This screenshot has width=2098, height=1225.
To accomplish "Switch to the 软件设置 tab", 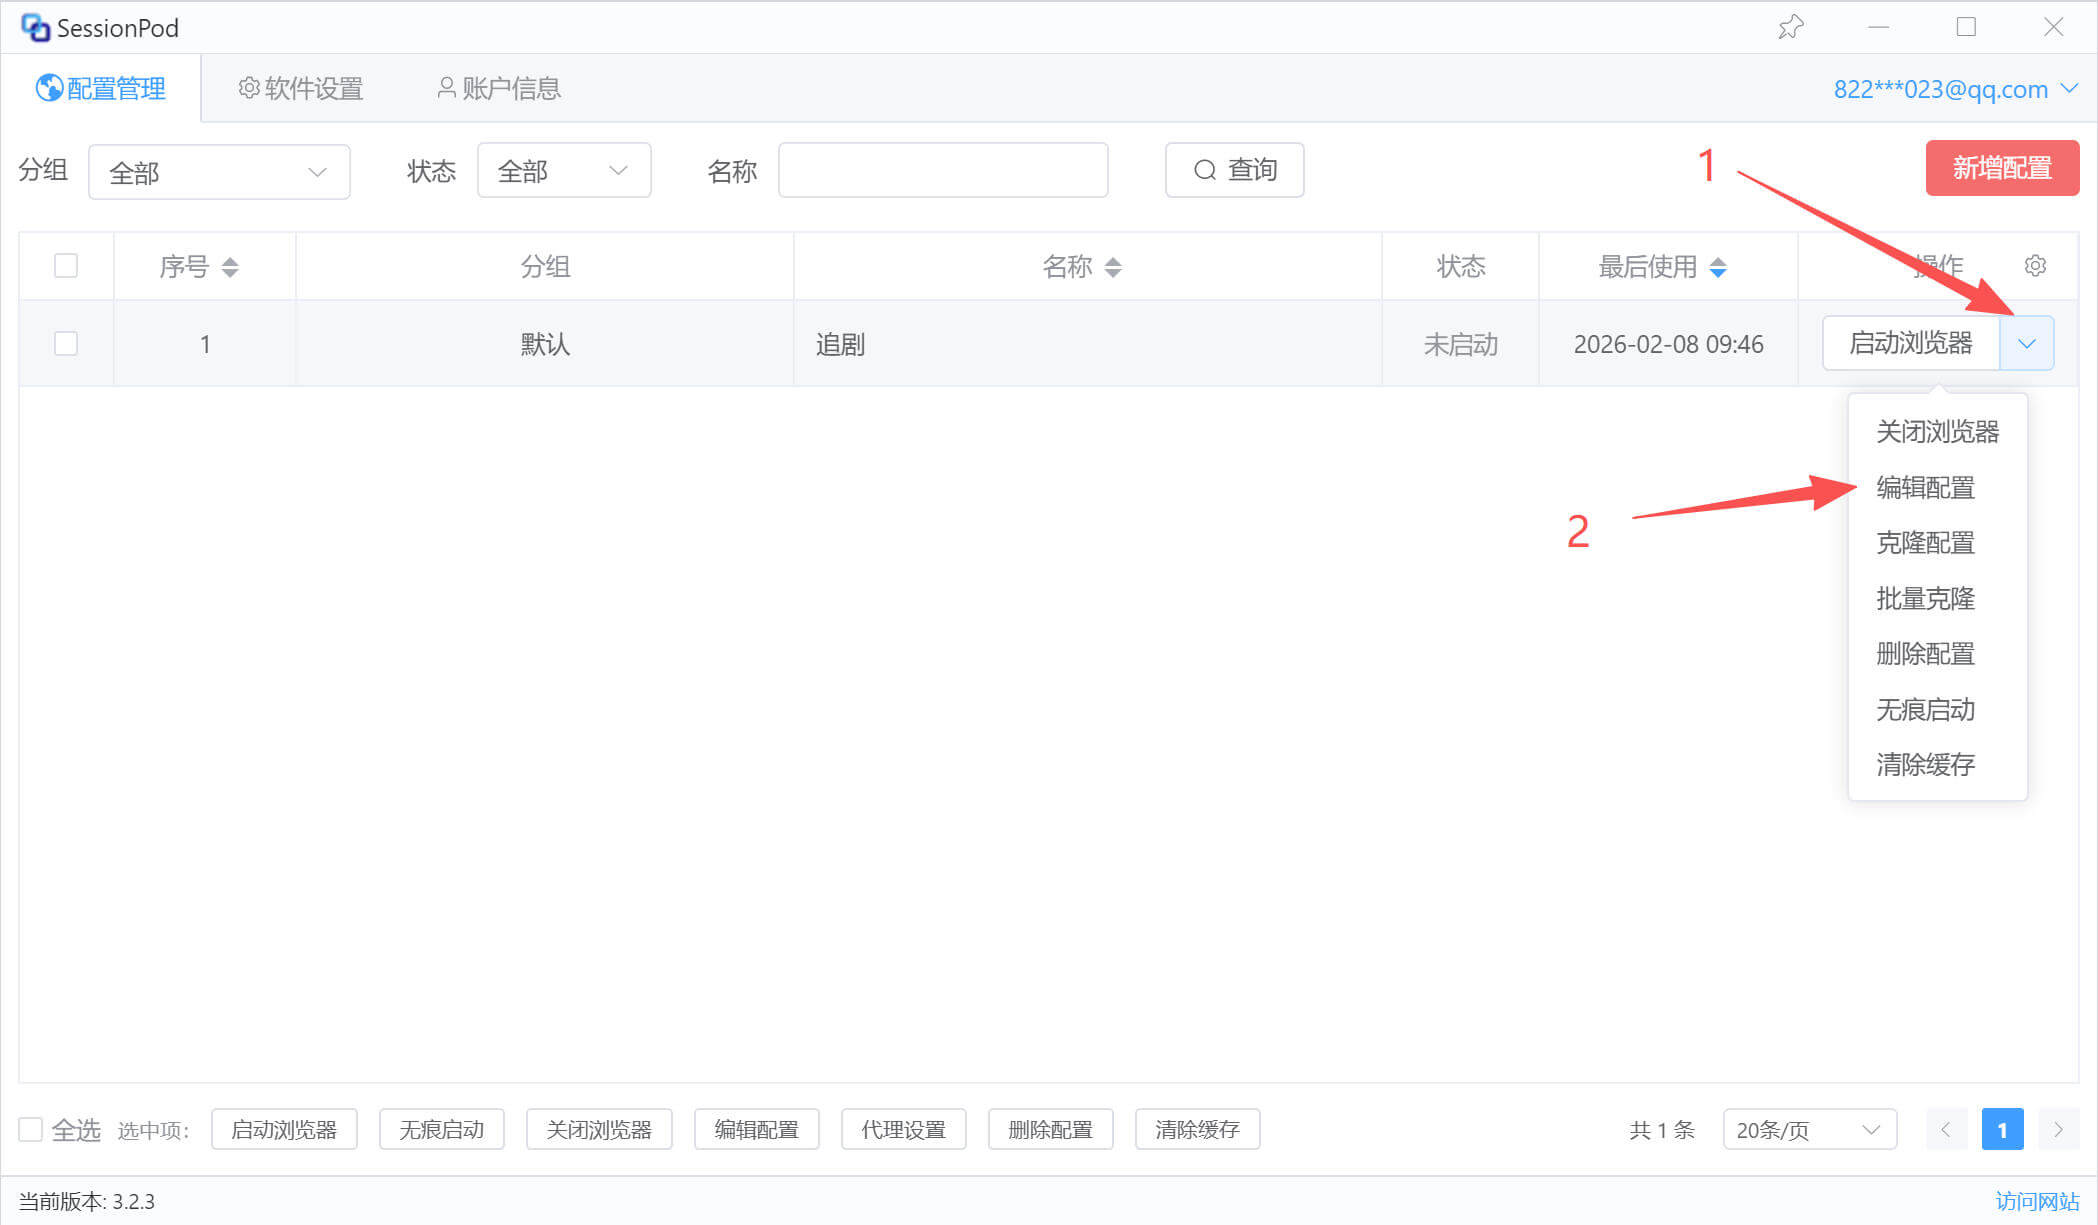I will coord(301,89).
